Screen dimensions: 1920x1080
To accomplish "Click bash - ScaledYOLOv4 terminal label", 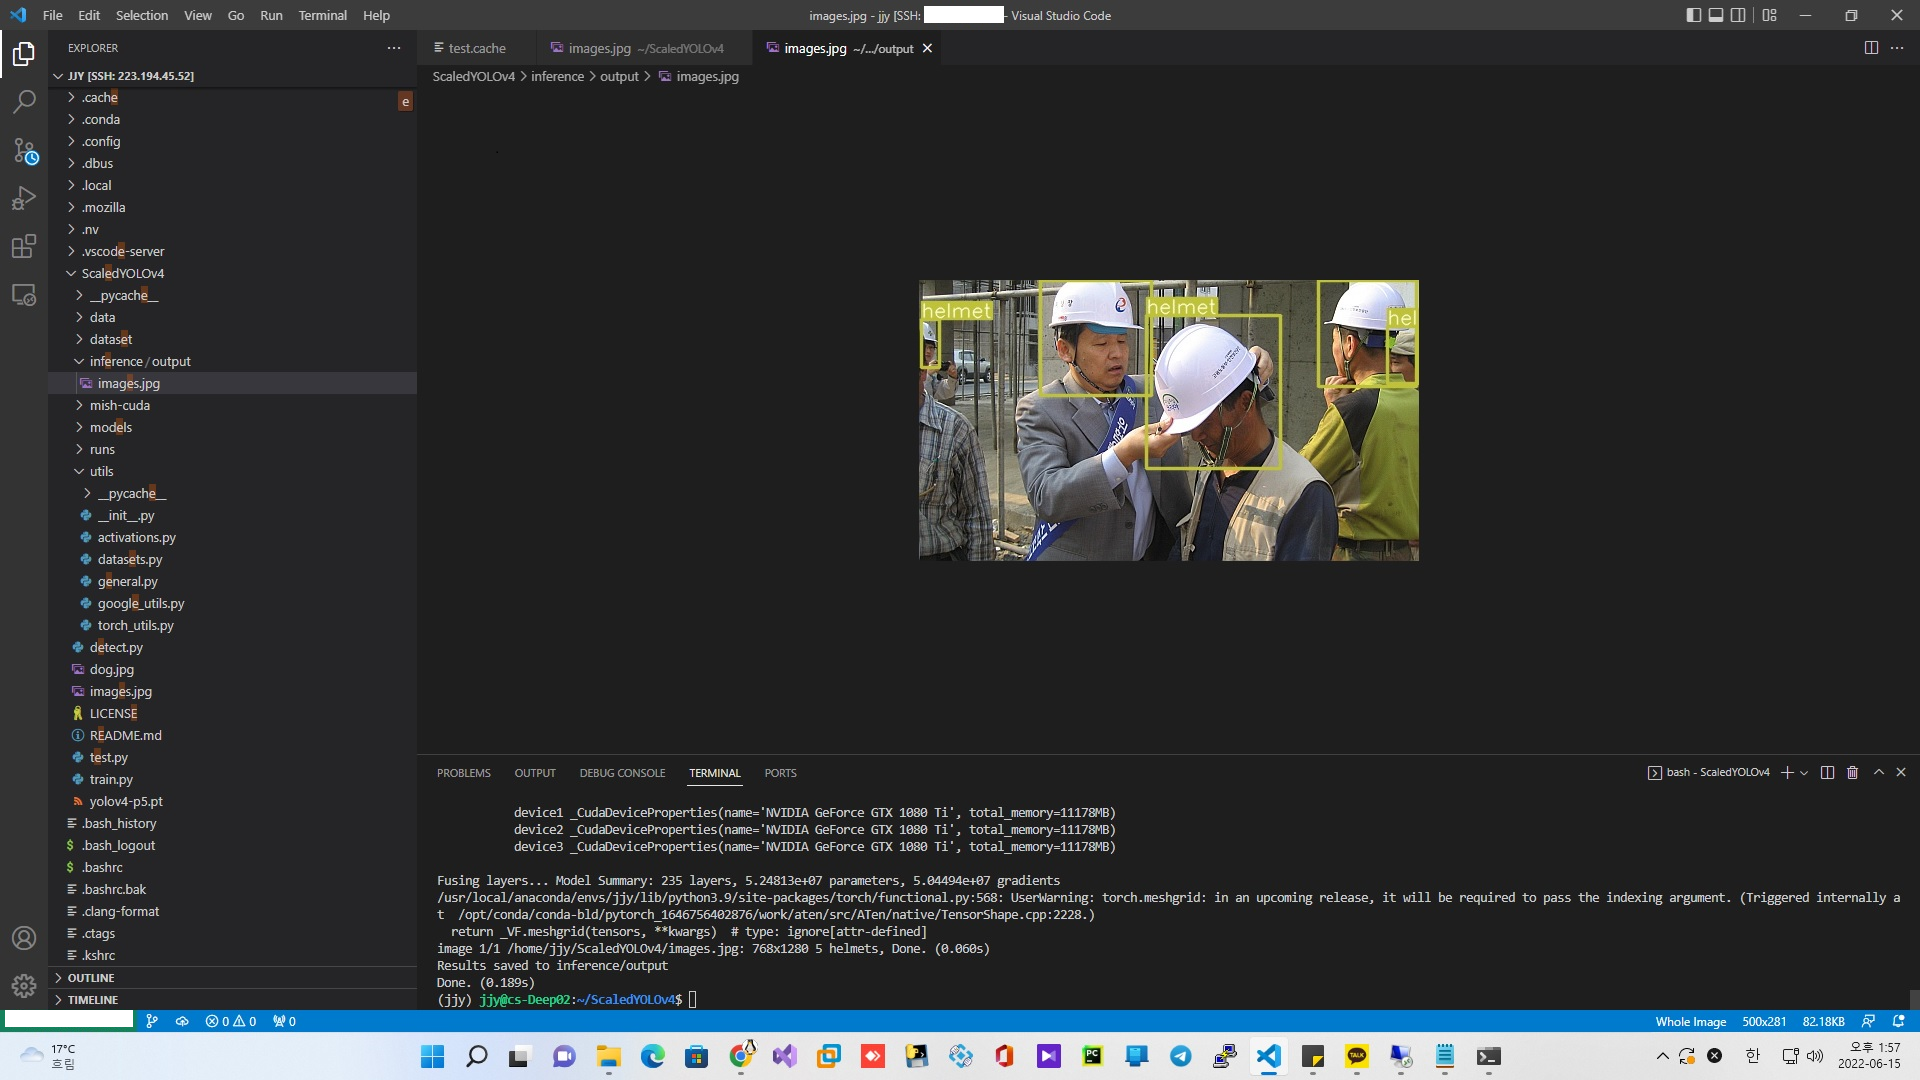I will [x=1708, y=772].
